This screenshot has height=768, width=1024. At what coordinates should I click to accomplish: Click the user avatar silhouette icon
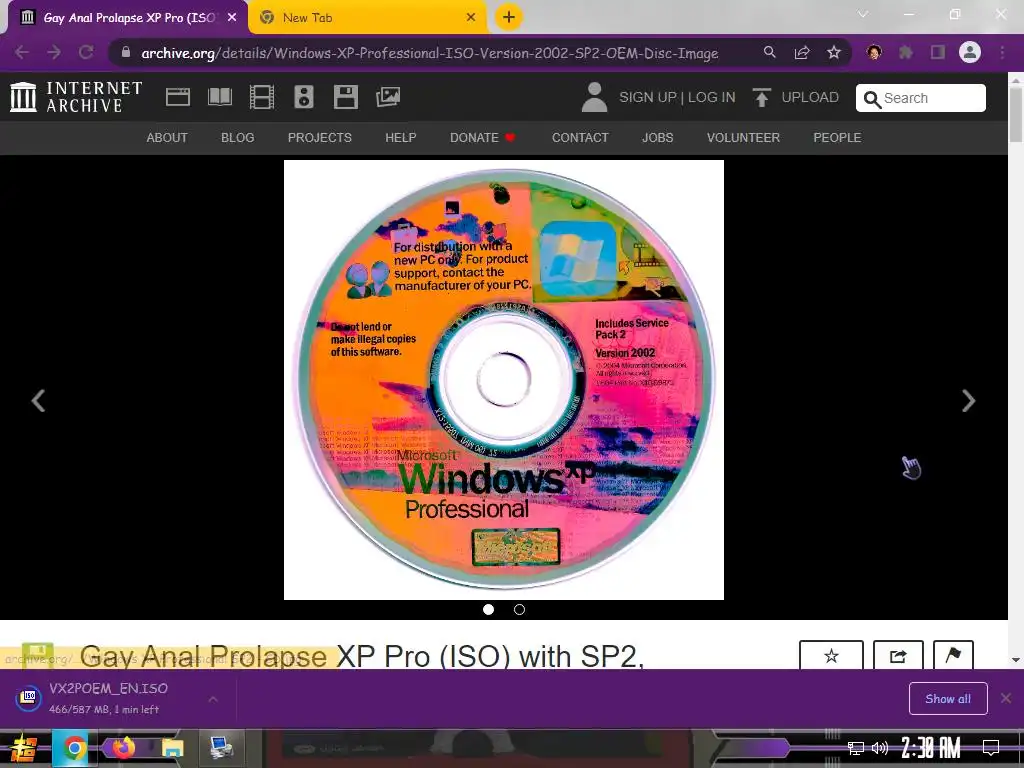coord(594,97)
